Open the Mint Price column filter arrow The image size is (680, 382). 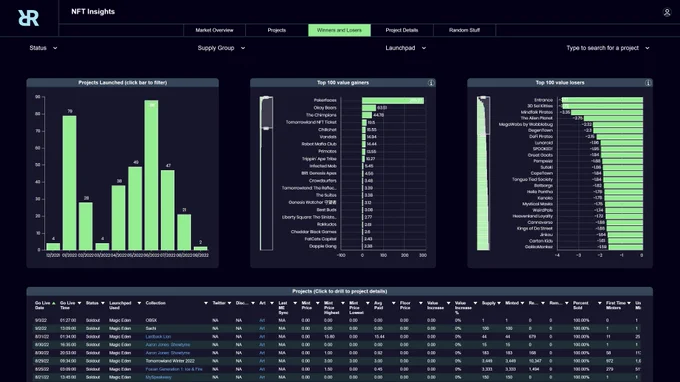coord(317,303)
